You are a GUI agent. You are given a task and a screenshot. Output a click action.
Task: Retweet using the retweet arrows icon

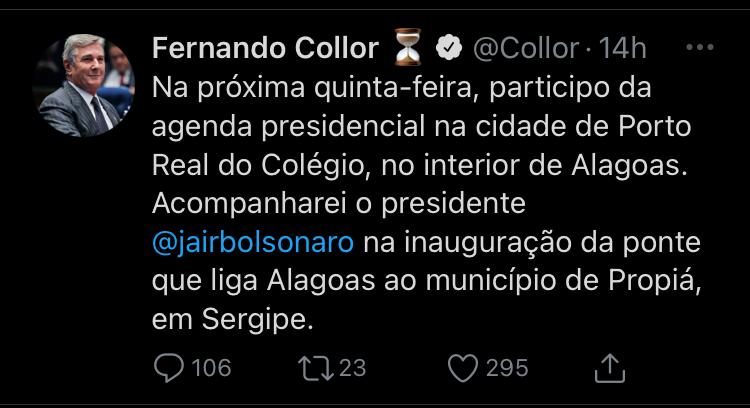[x=315, y=368]
